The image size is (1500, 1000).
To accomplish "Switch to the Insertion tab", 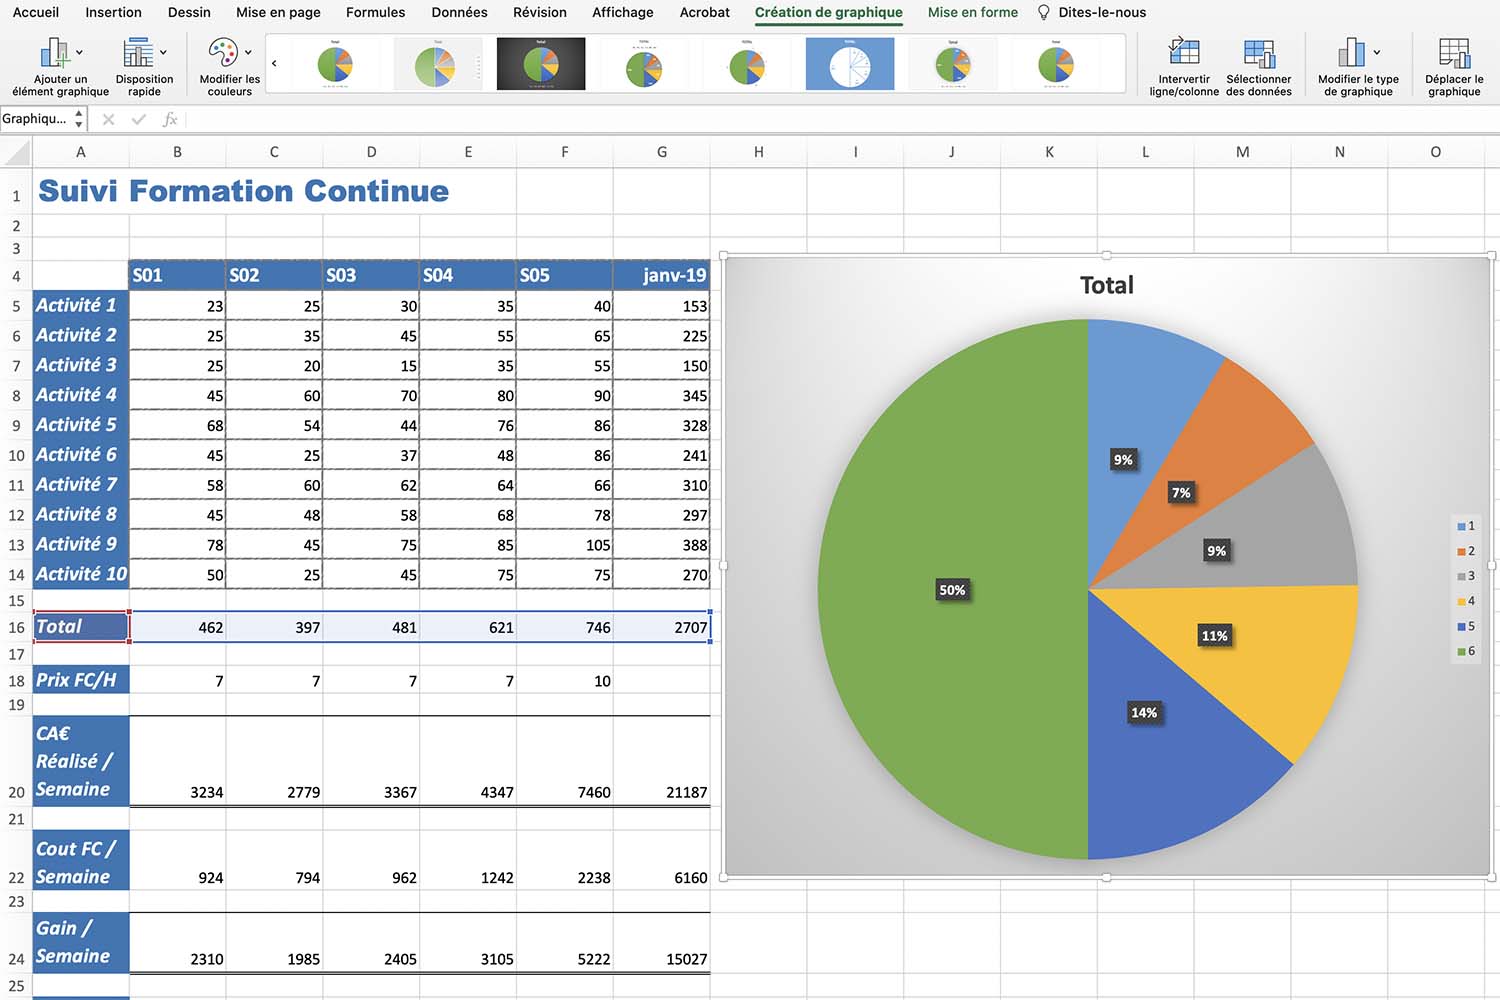I will (113, 13).
